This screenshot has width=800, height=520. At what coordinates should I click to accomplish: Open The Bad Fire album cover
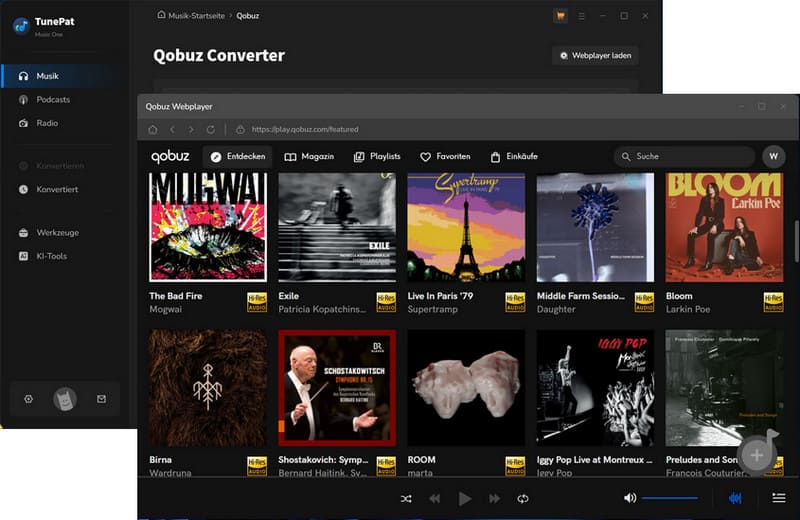coord(208,227)
